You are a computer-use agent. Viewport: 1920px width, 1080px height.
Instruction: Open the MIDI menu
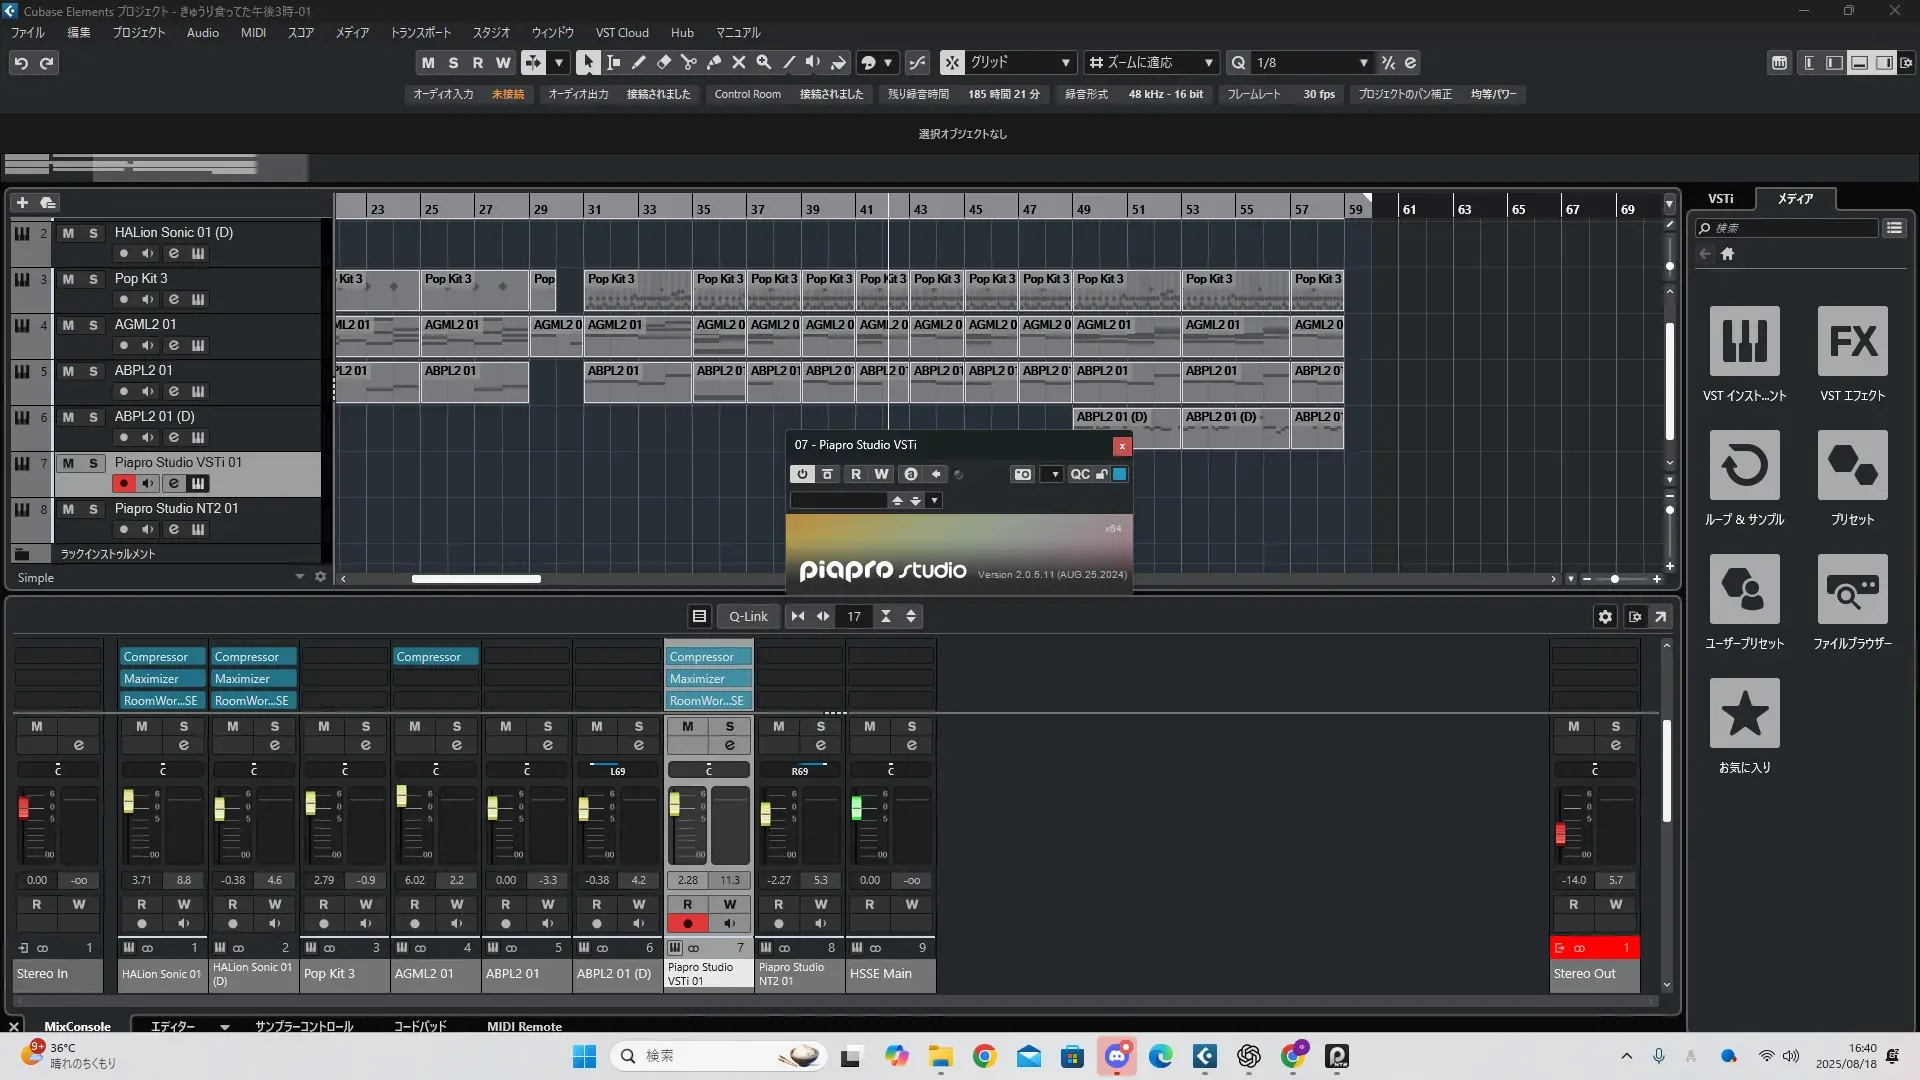(x=253, y=33)
